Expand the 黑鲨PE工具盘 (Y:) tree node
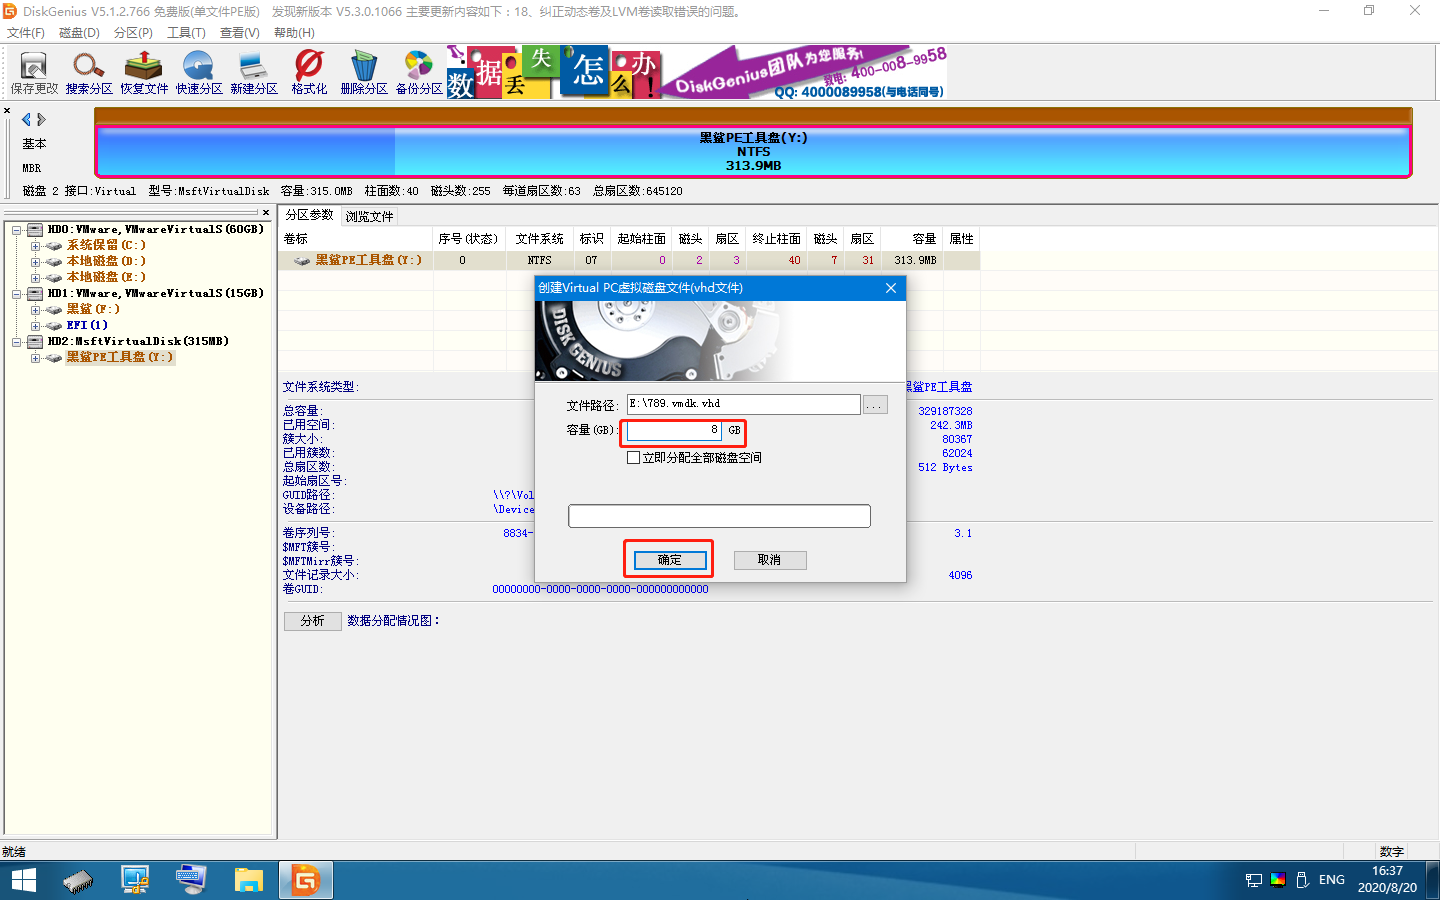The height and width of the screenshot is (900, 1440). point(36,358)
